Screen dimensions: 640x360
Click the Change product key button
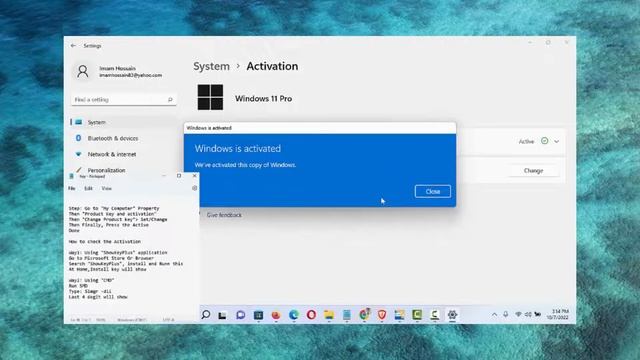(x=533, y=171)
